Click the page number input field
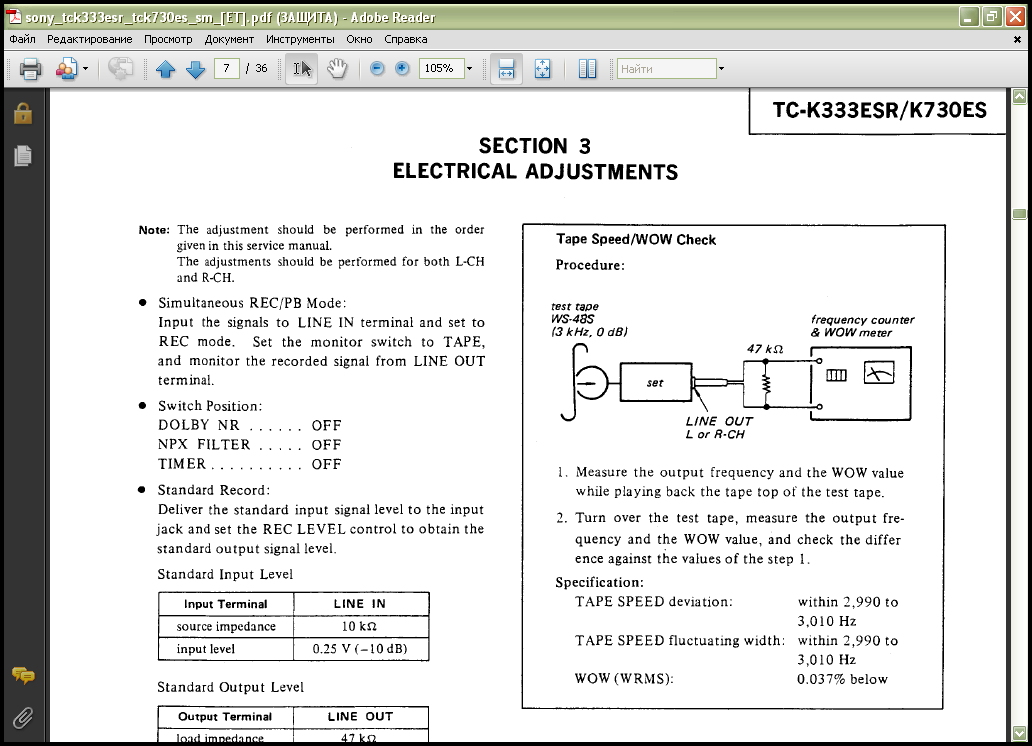This screenshot has height=746, width=1032. pyautogui.click(x=227, y=69)
